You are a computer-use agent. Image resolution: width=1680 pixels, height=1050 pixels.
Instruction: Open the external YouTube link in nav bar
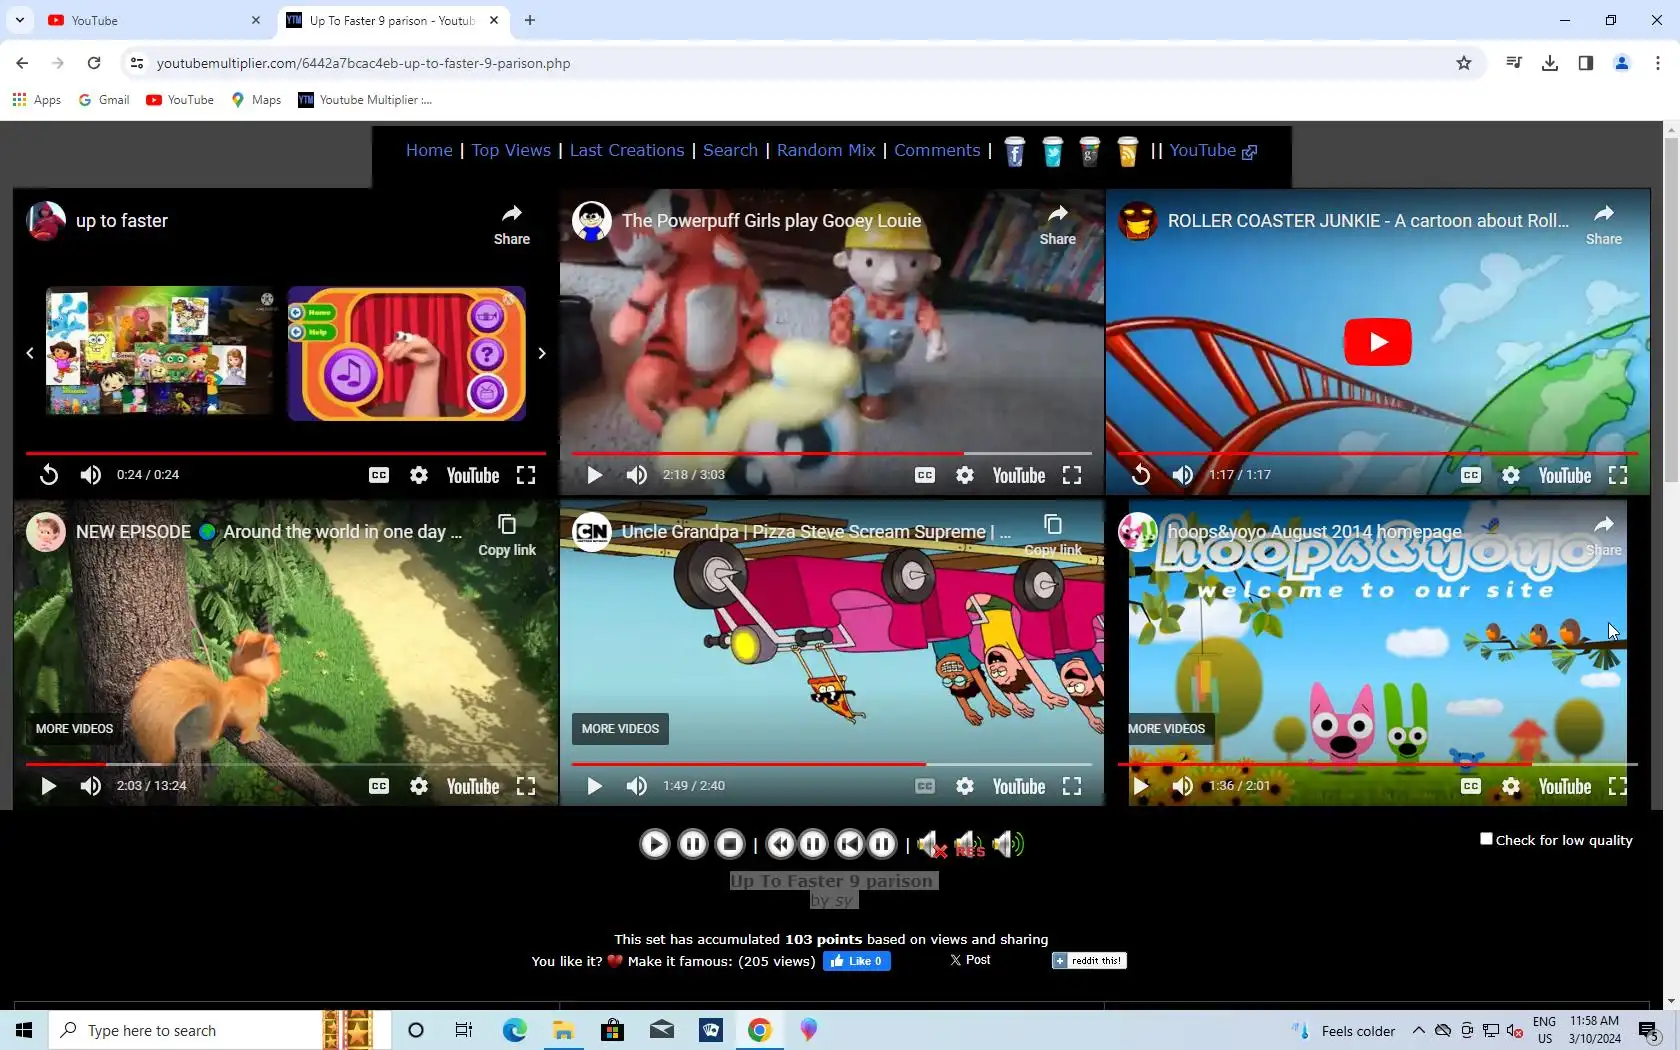(1213, 150)
